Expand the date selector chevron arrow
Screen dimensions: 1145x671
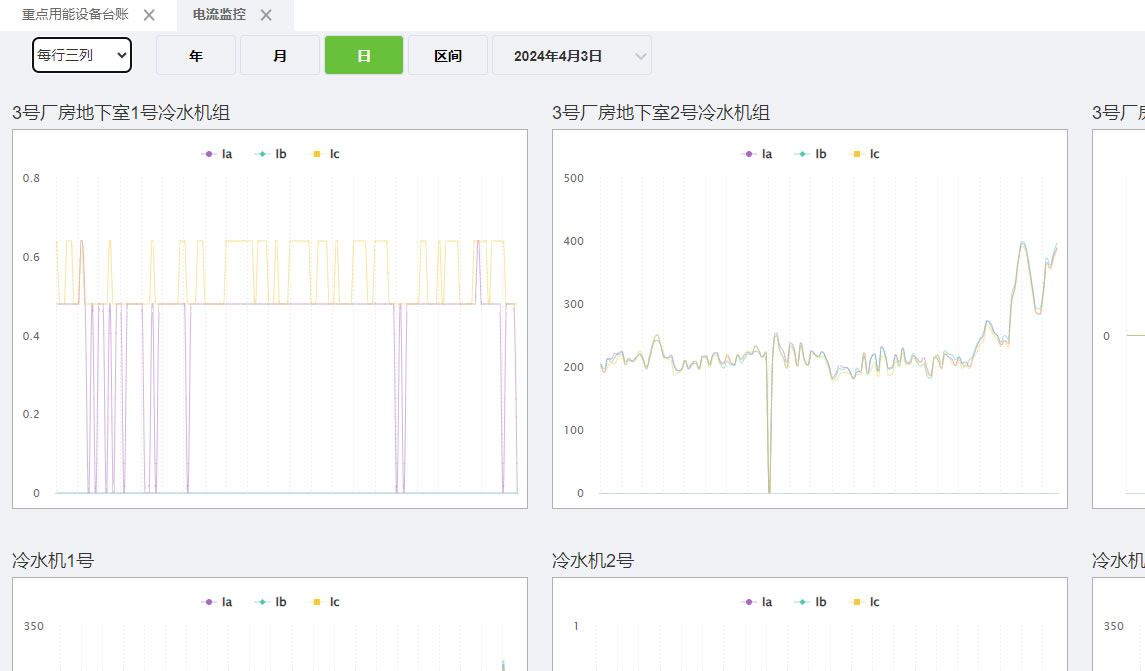coord(640,56)
